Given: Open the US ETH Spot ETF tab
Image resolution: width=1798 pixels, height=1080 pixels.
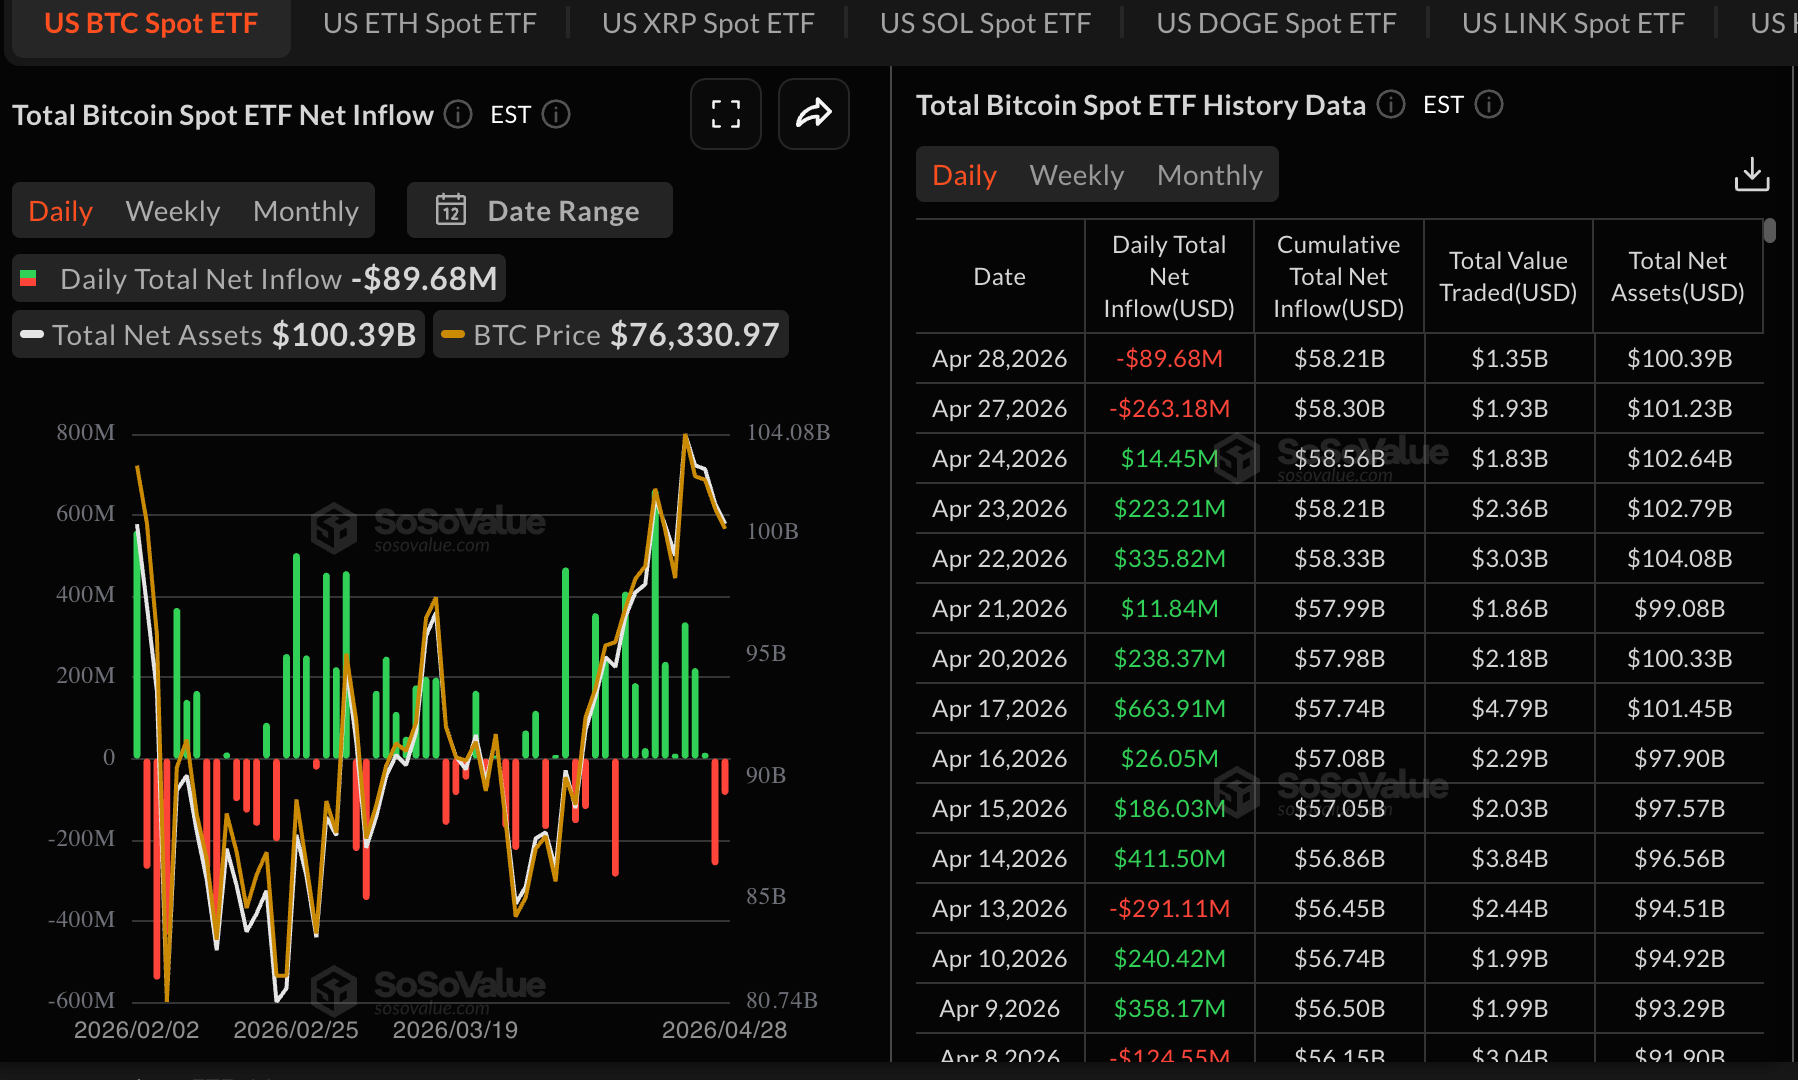Looking at the screenshot, I should [429, 23].
